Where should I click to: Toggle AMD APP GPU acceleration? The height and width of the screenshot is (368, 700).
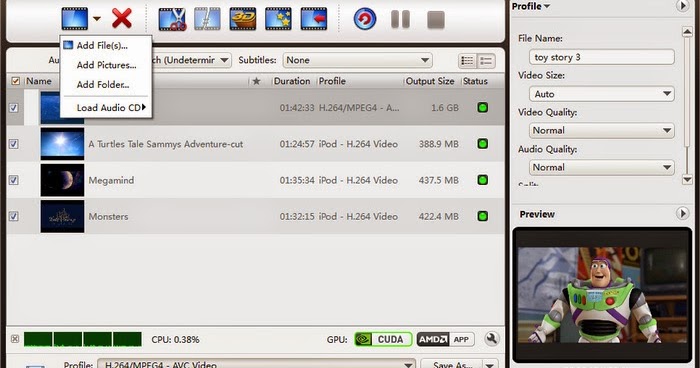(445, 339)
